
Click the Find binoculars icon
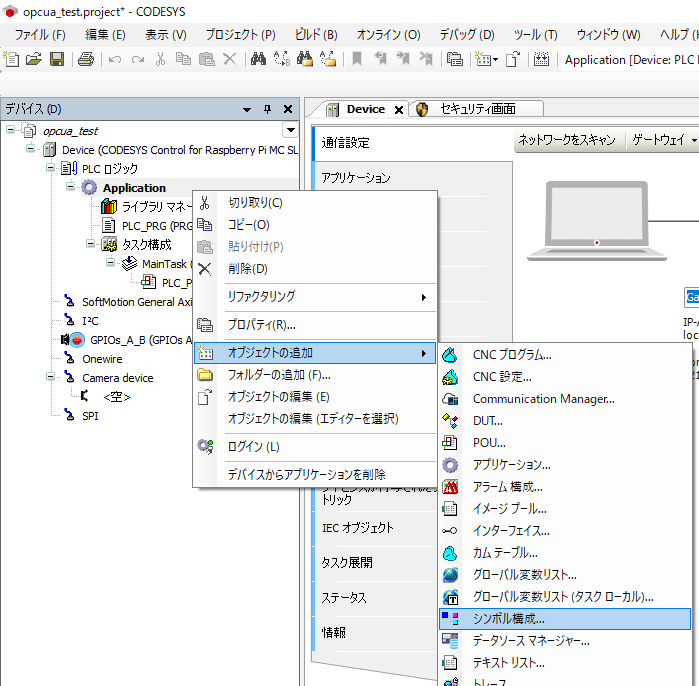pyautogui.click(x=259, y=59)
